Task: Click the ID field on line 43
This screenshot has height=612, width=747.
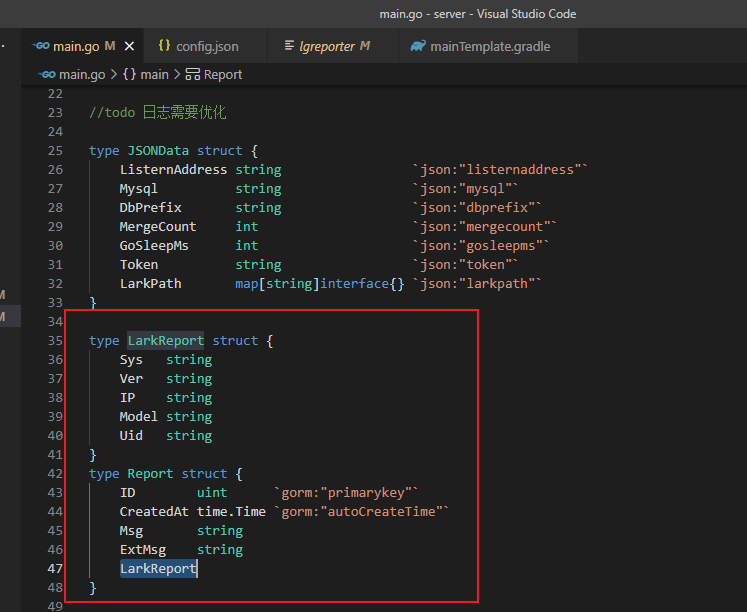Action: [127, 493]
